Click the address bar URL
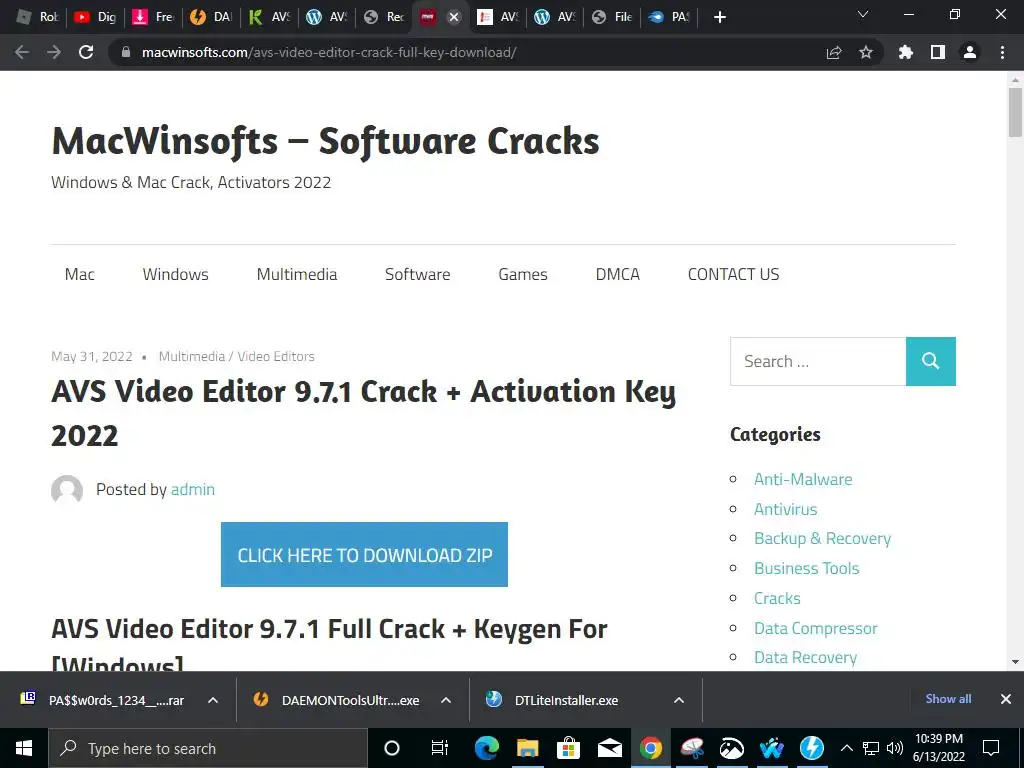1024x768 pixels. pyautogui.click(x=329, y=52)
